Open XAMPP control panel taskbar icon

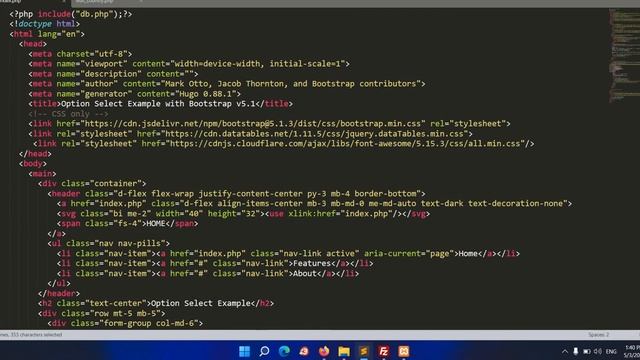(404, 351)
